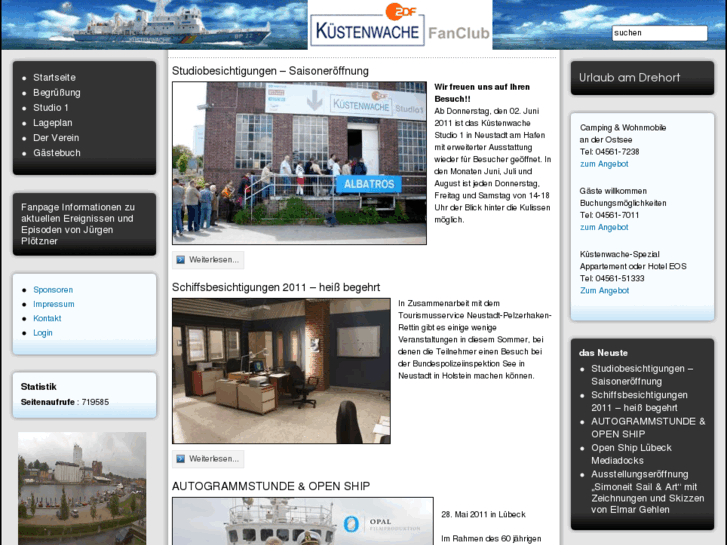Open the Gästebuch page
The width and height of the screenshot is (727, 545).
point(57,153)
